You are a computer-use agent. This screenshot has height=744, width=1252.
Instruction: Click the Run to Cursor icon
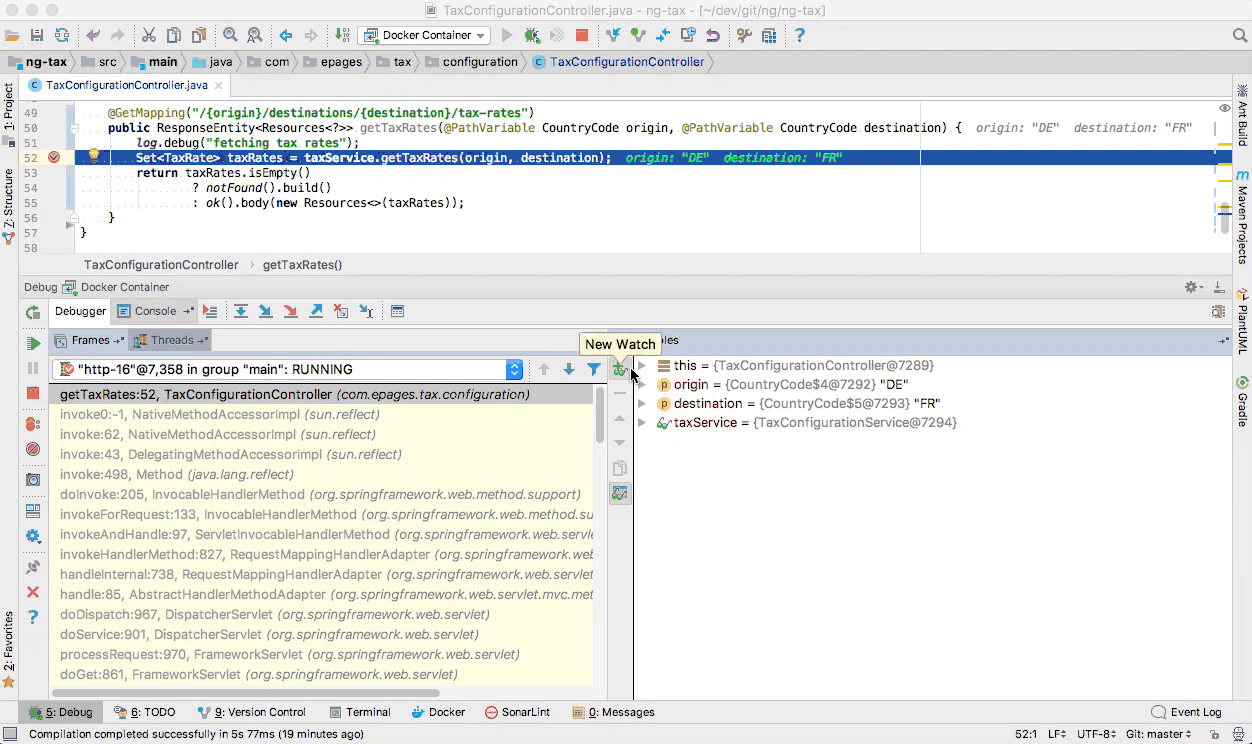[366, 312]
